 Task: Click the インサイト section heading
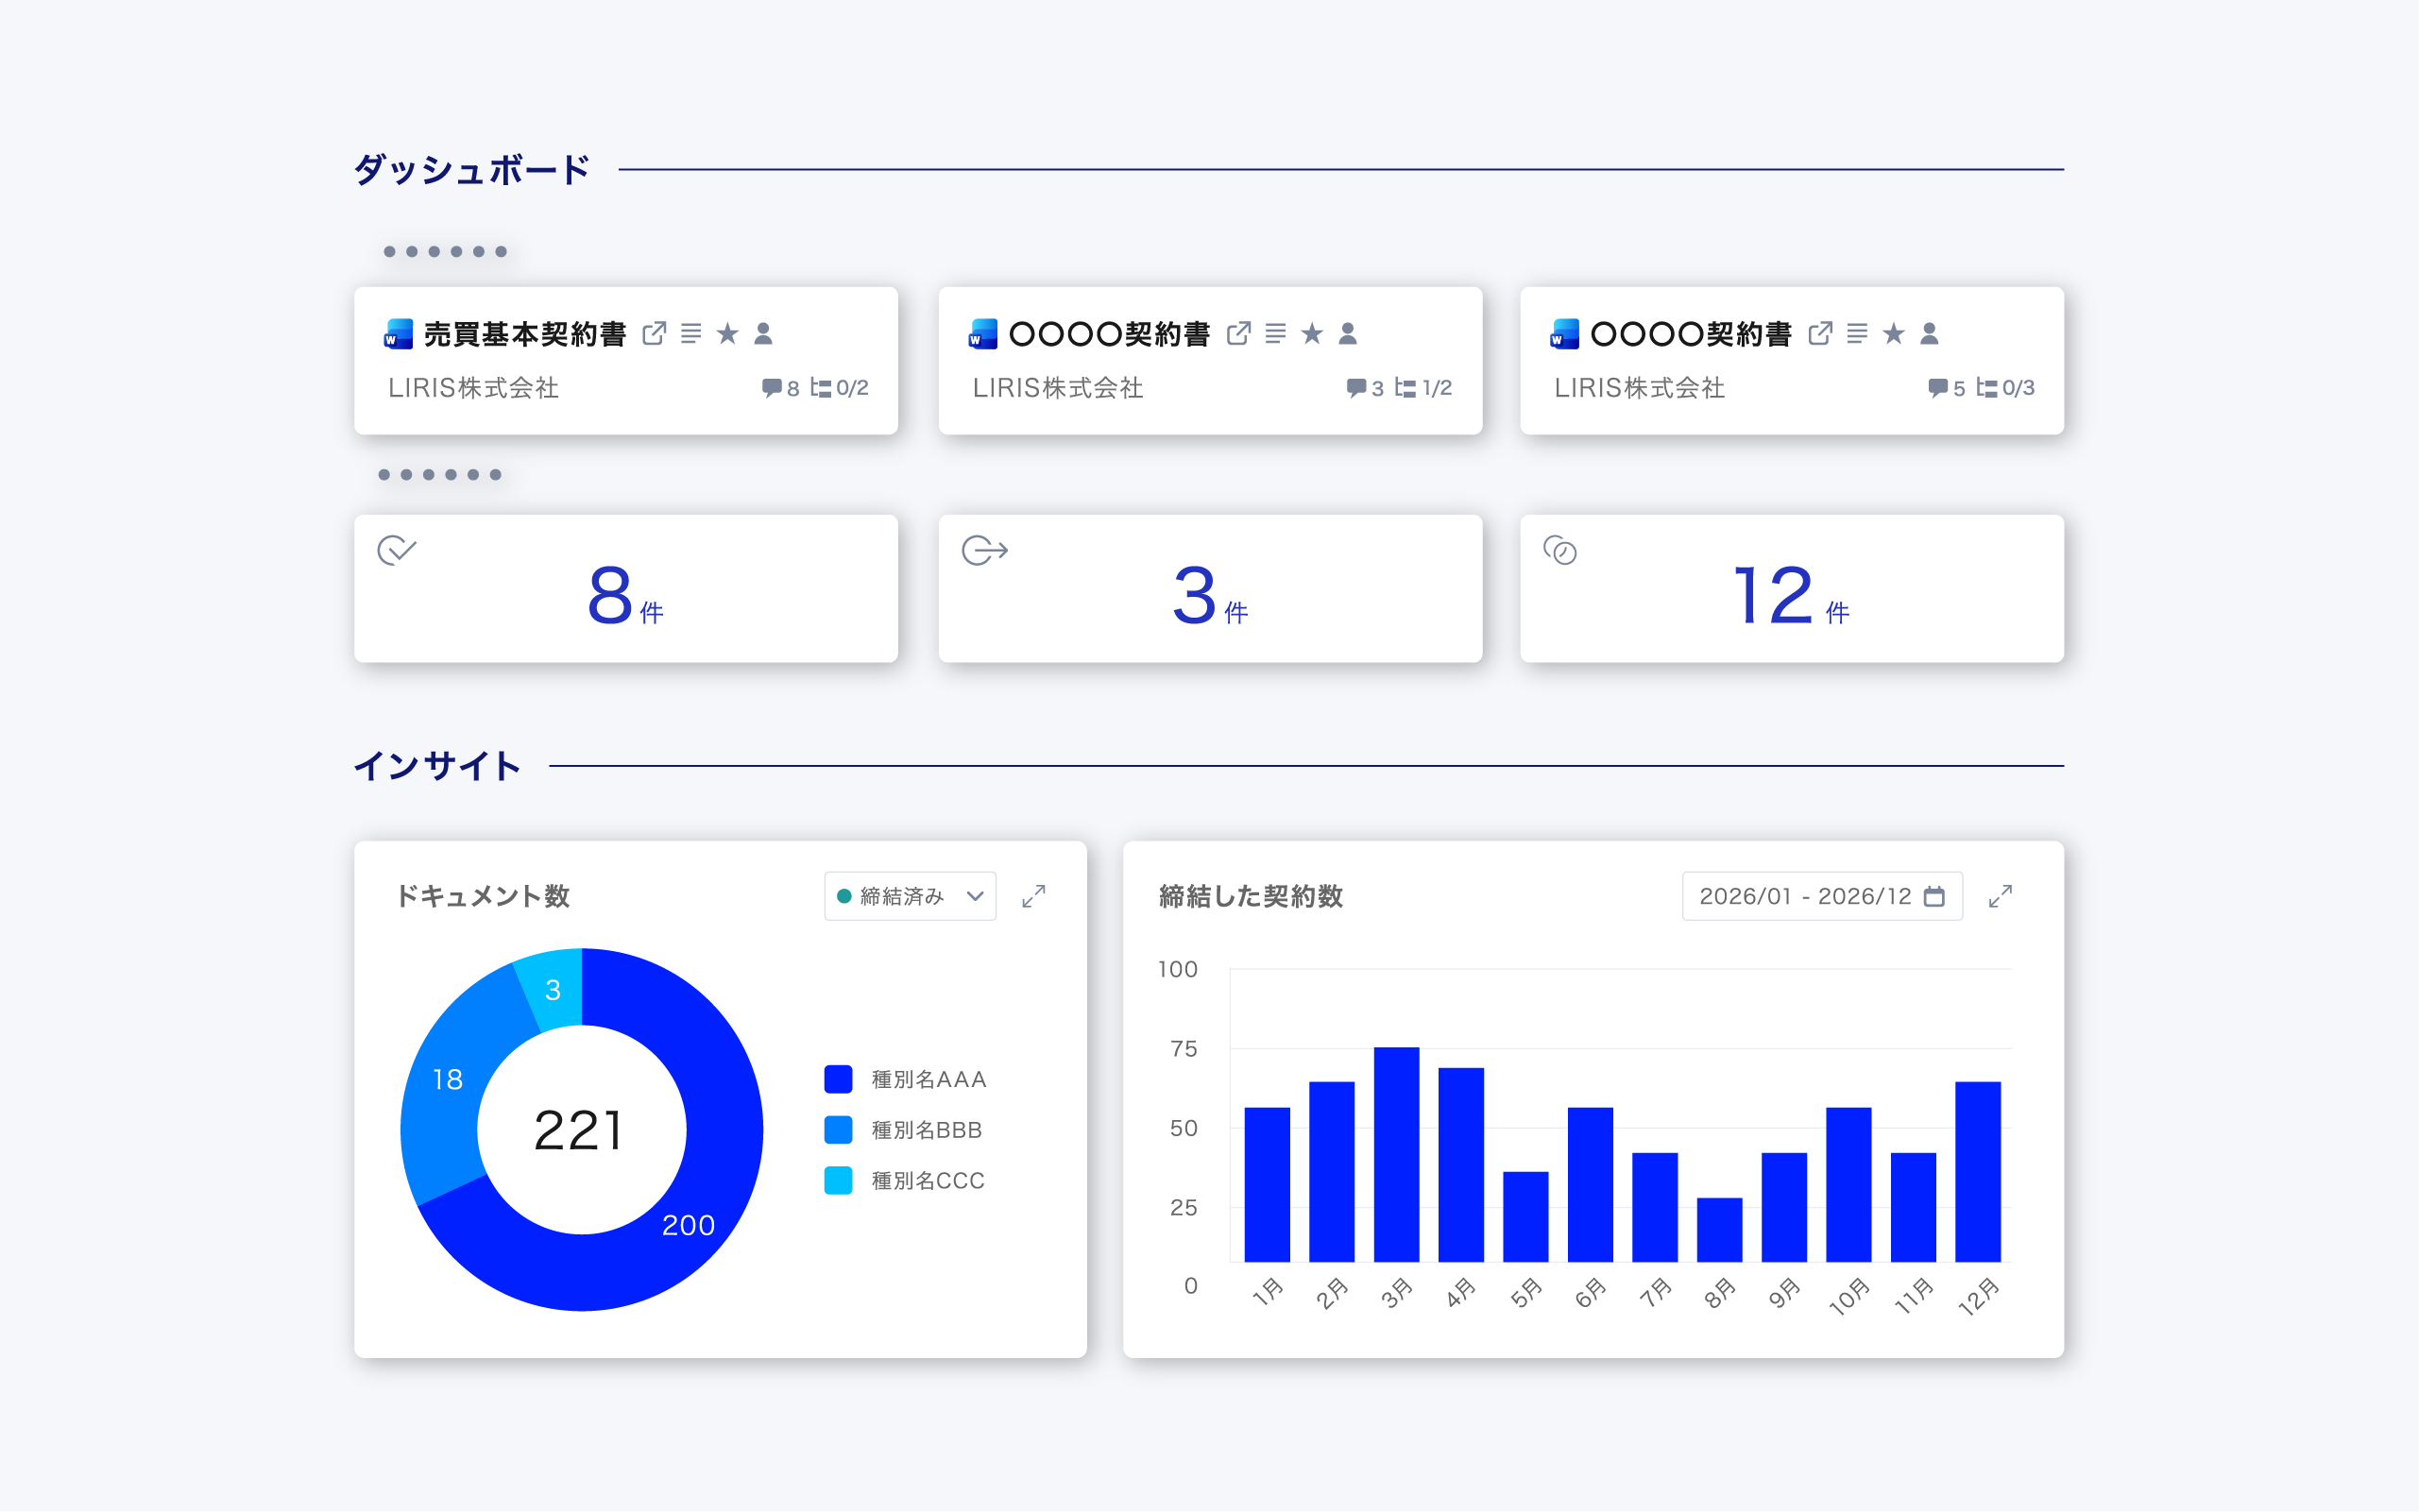coord(437,766)
